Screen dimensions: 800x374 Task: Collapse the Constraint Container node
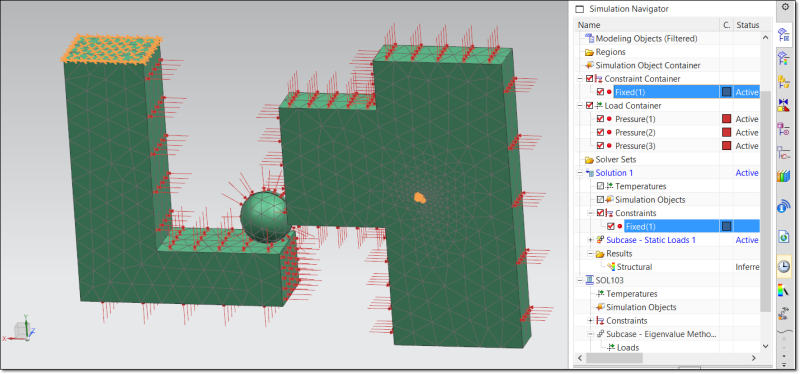click(x=580, y=79)
